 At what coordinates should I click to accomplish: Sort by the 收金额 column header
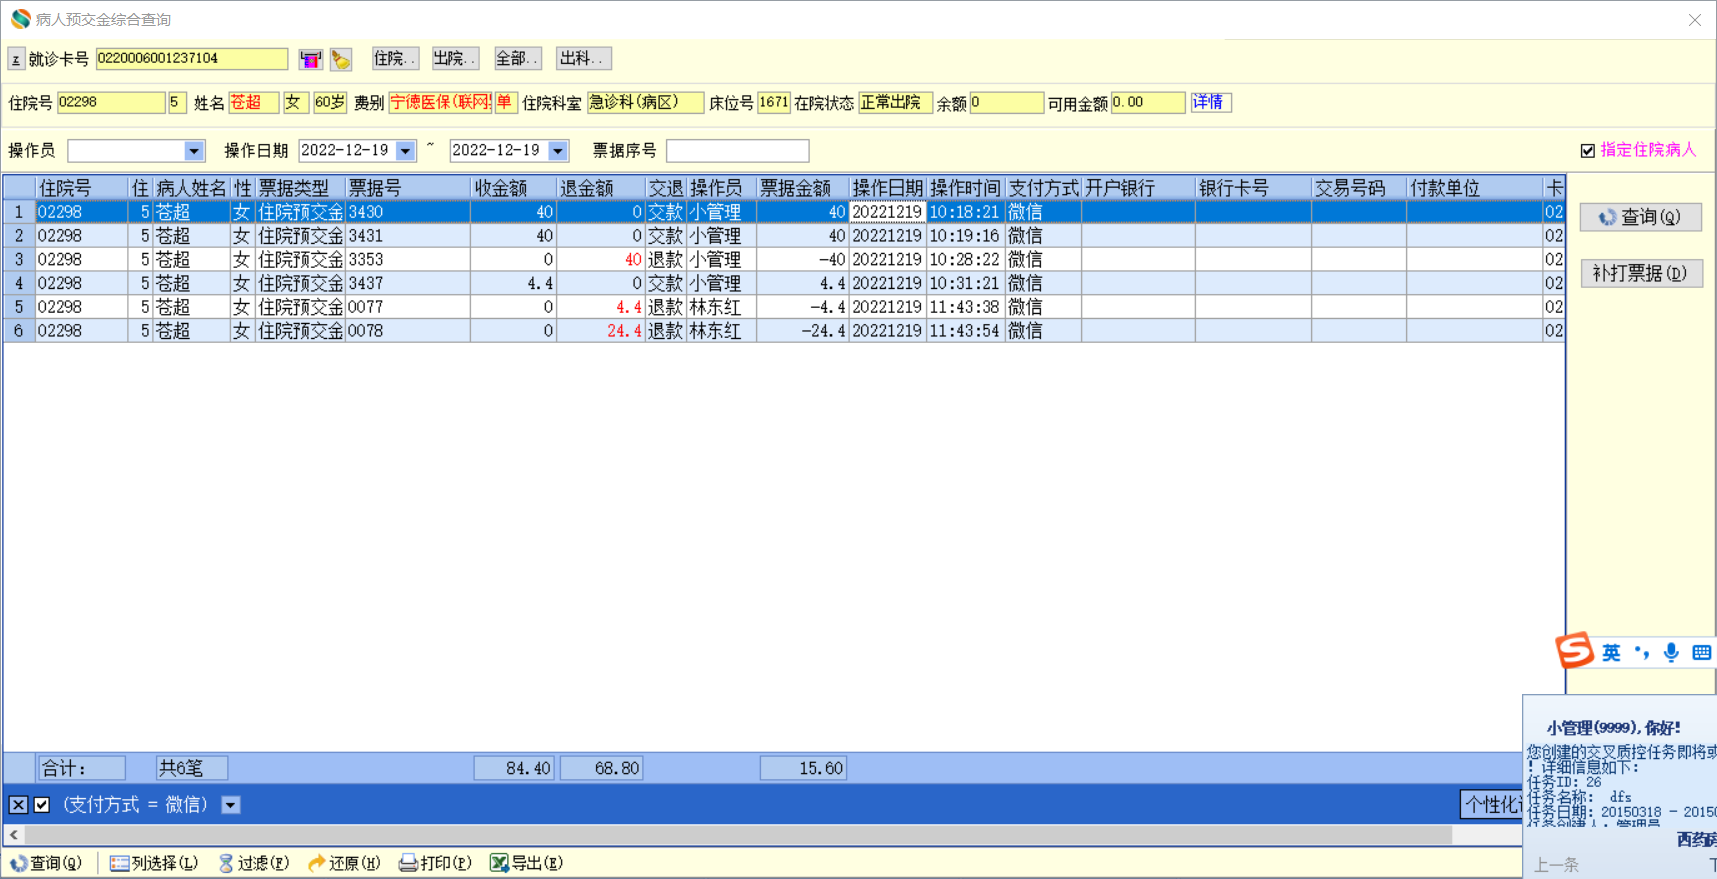[513, 188]
